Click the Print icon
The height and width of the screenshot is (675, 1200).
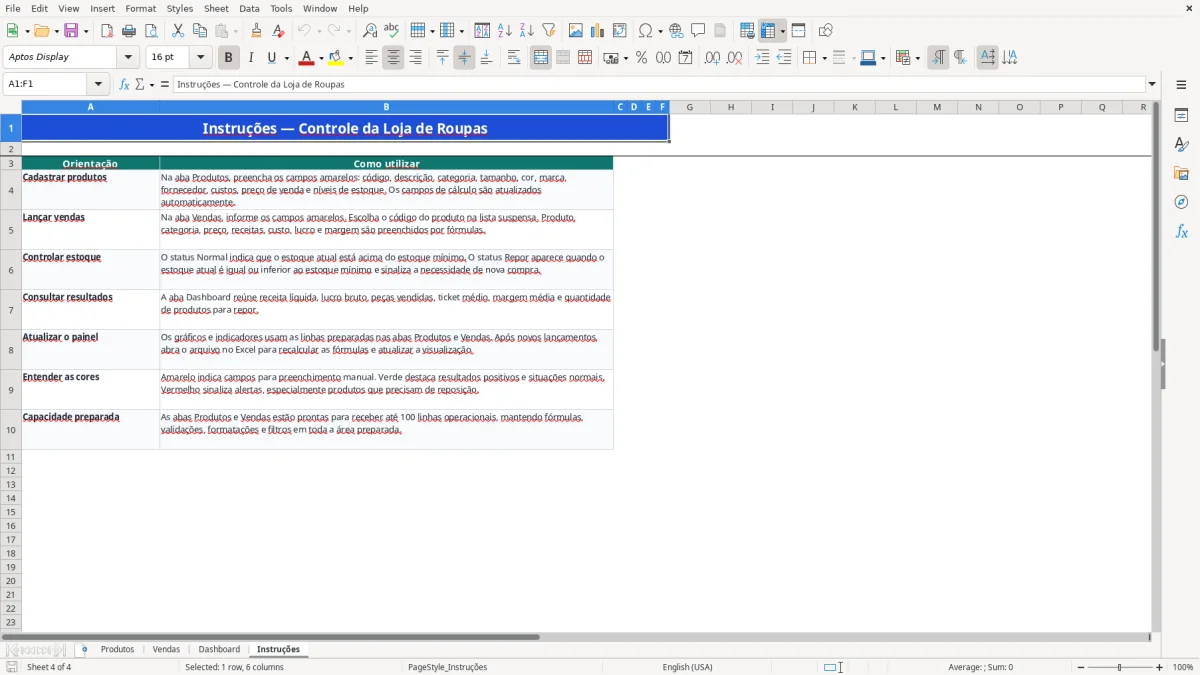point(129,31)
